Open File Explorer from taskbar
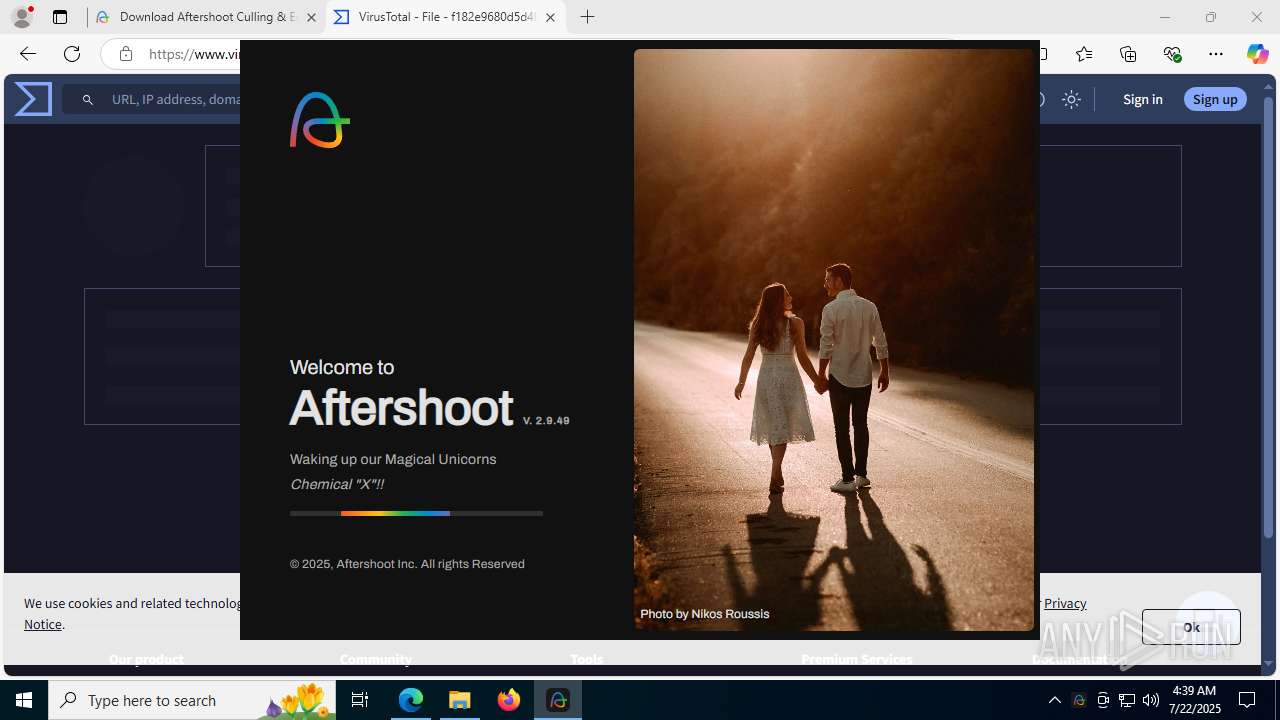This screenshot has width=1280, height=720. (x=460, y=700)
